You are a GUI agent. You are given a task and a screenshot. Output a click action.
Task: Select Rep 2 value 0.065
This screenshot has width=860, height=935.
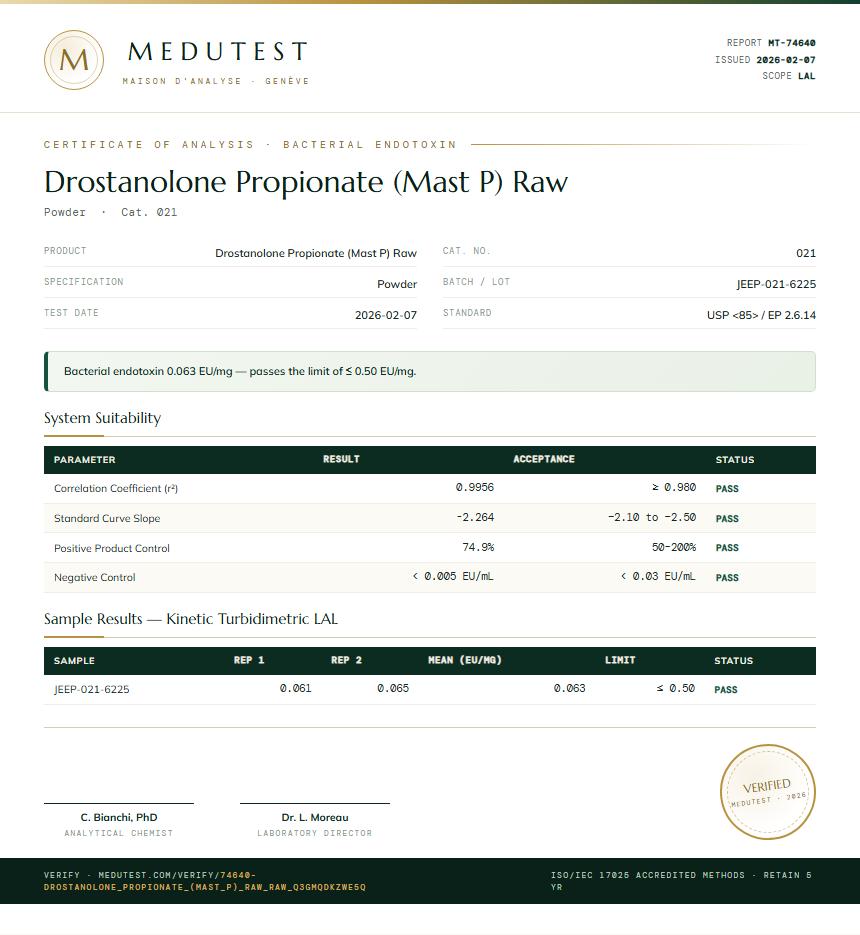393,688
